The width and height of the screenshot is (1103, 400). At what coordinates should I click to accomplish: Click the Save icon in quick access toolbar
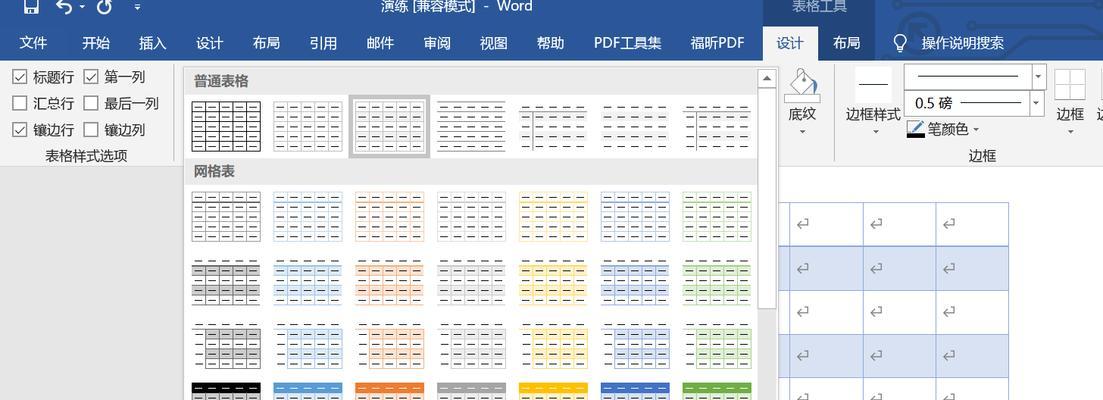[x=30, y=6]
